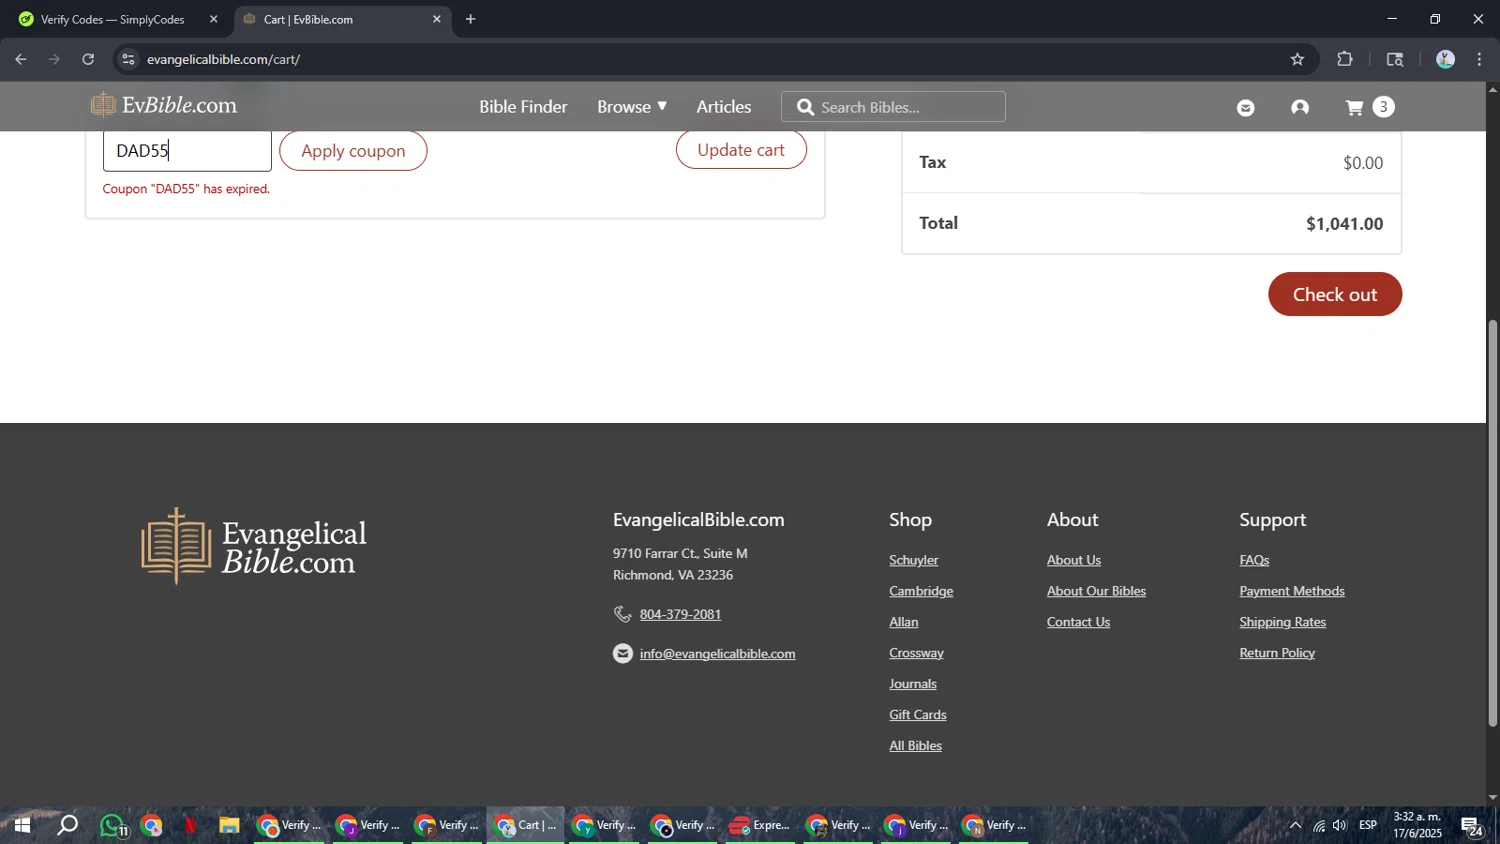Open the All Bibles link

click(915, 746)
